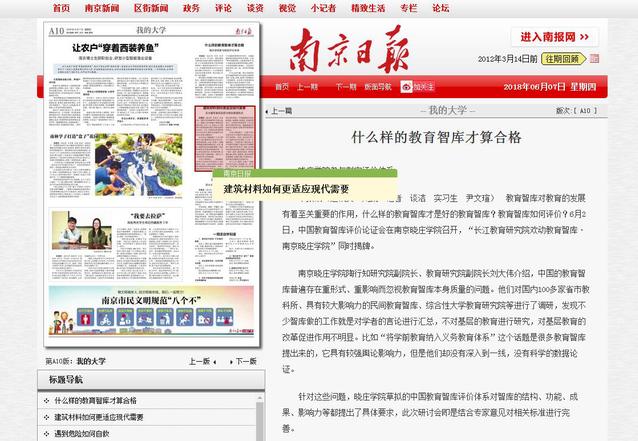Click the date 2018年06月07日 星期四
638x441 pixels.
[x=550, y=87]
